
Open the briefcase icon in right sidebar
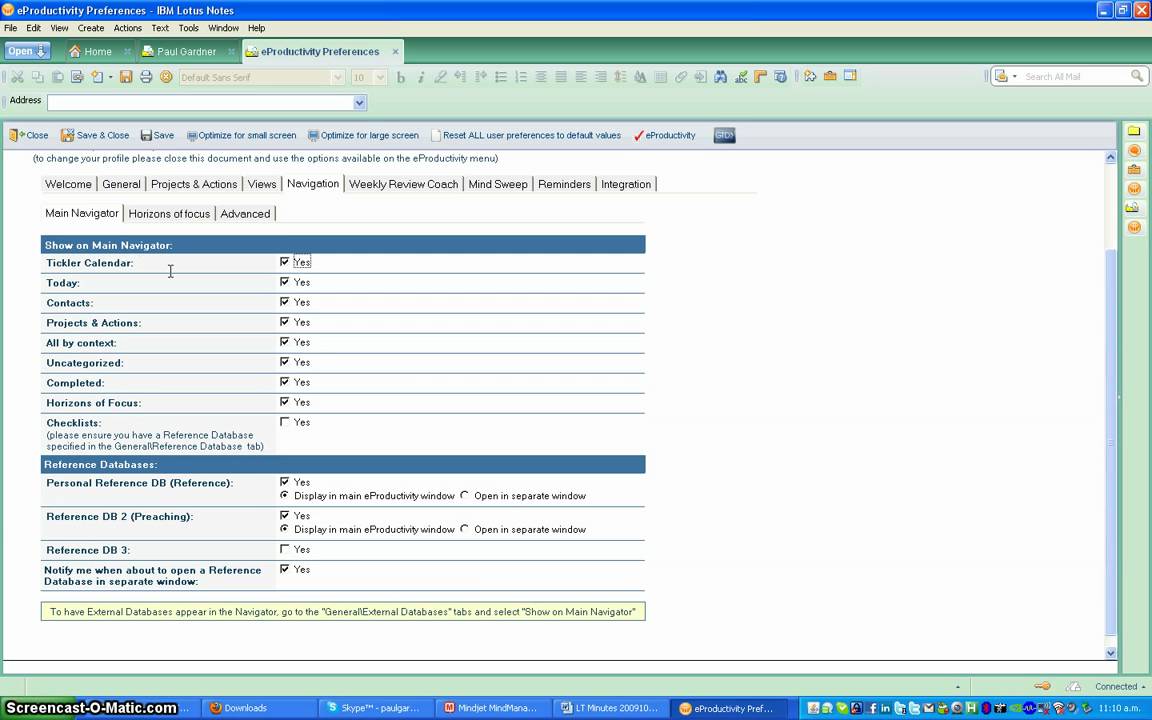[1134, 170]
